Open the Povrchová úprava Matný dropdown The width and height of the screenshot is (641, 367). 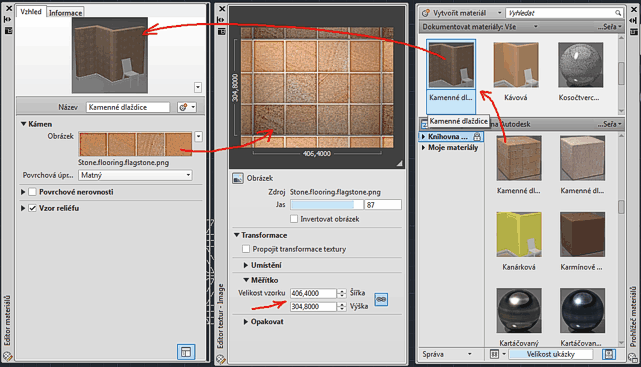[135, 175]
